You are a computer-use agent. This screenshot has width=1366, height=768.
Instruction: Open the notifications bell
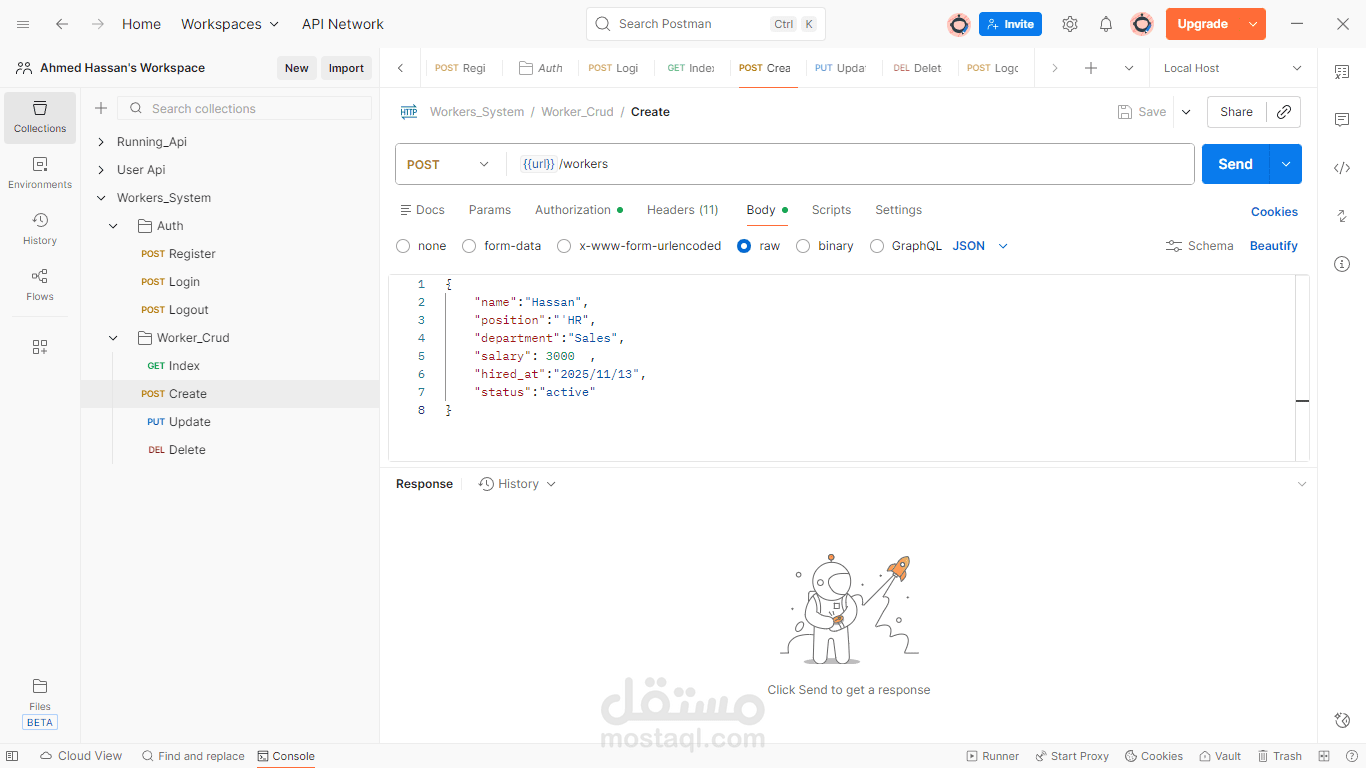pos(1106,24)
